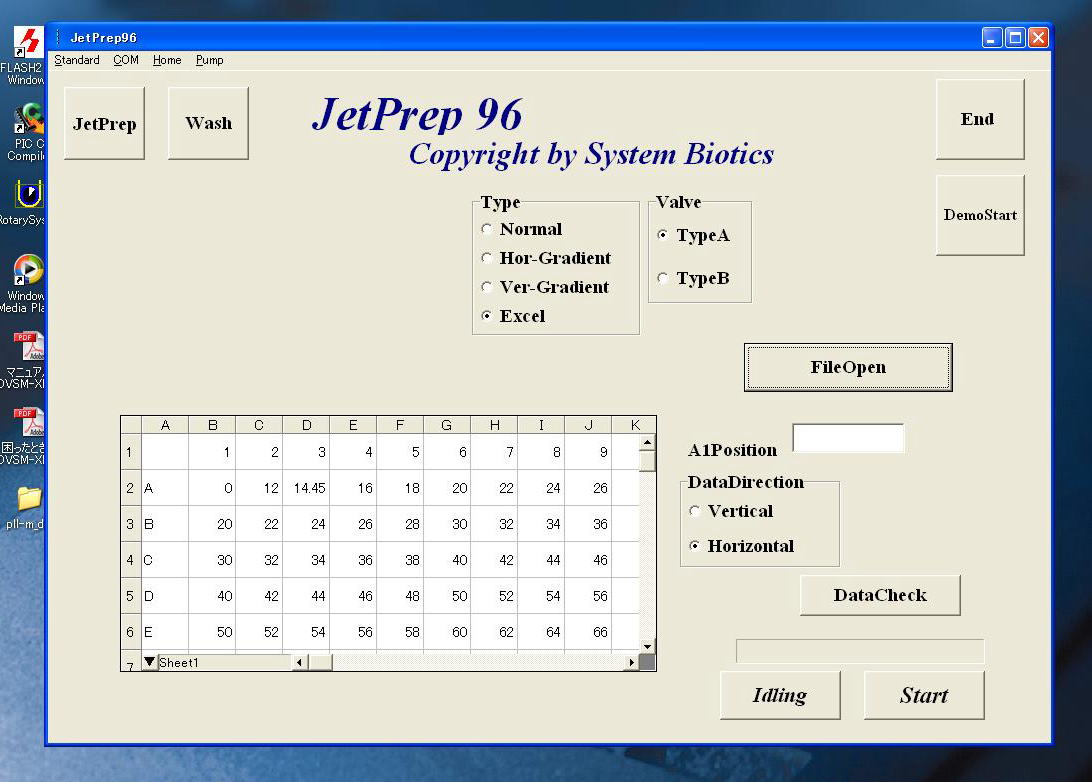Viewport: 1092px width, 782px height.
Task: Select column header J in spreadsheet
Action: pyautogui.click(x=588, y=425)
